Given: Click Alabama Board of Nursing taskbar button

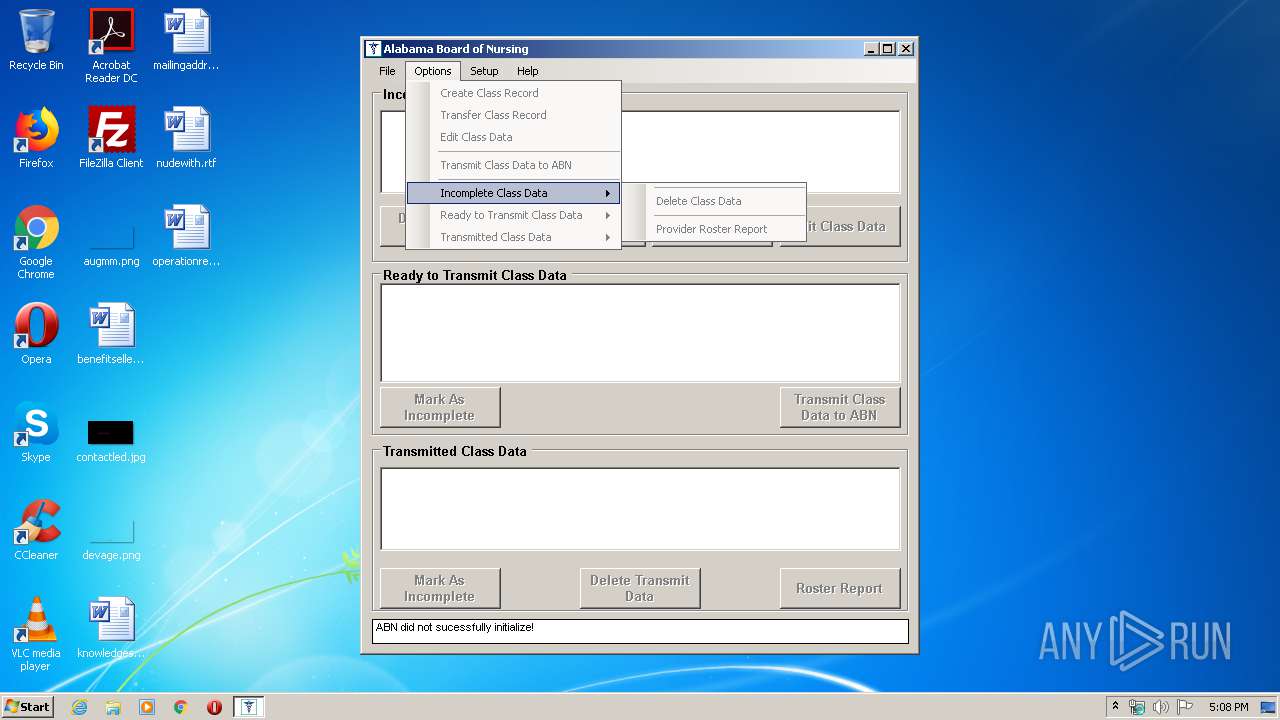Looking at the screenshot, I should 248,707.
